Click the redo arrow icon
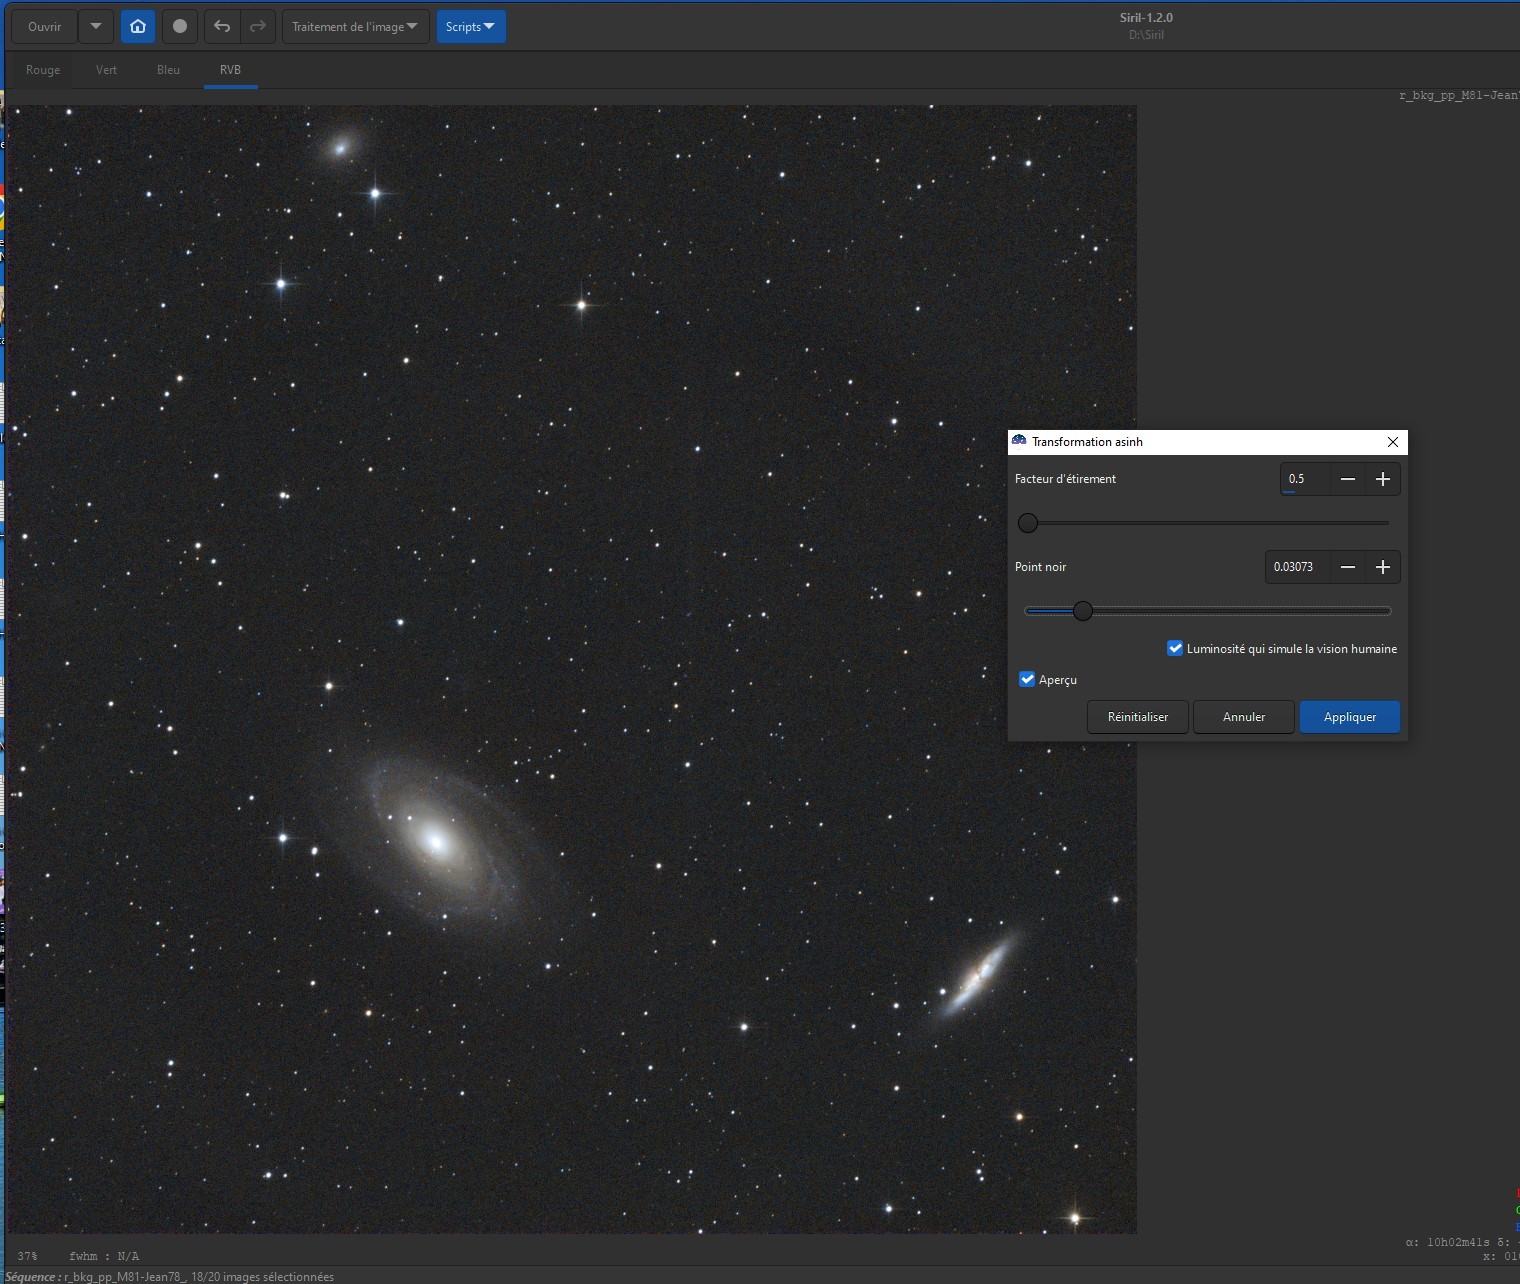This screenshot has width=1520, height=1284. coord(258,27)
